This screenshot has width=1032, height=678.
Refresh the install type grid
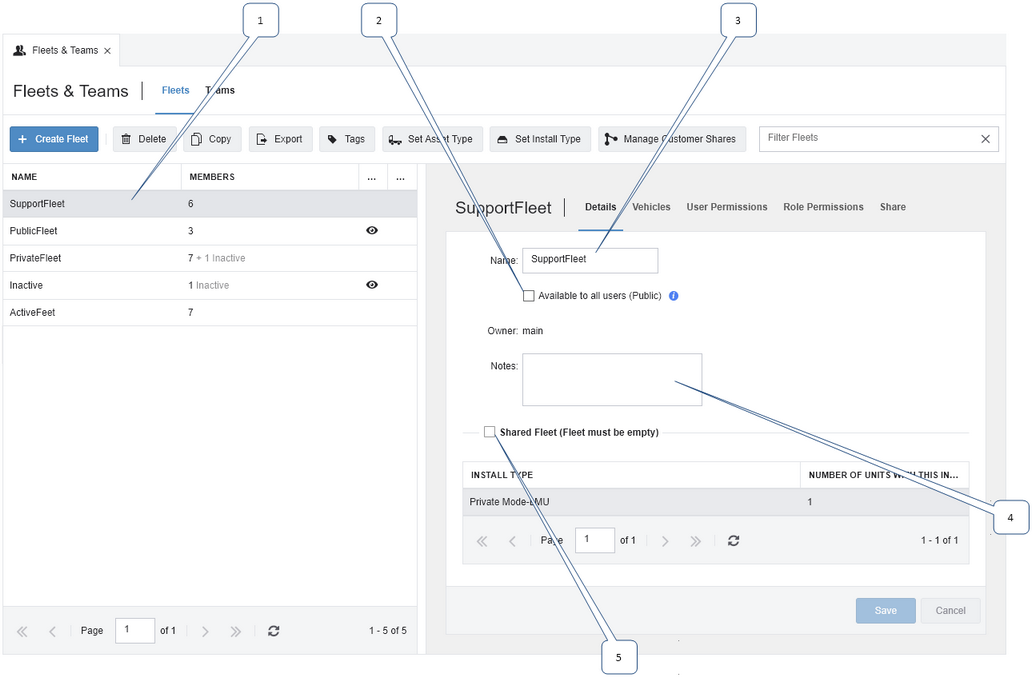click(733, 540)
